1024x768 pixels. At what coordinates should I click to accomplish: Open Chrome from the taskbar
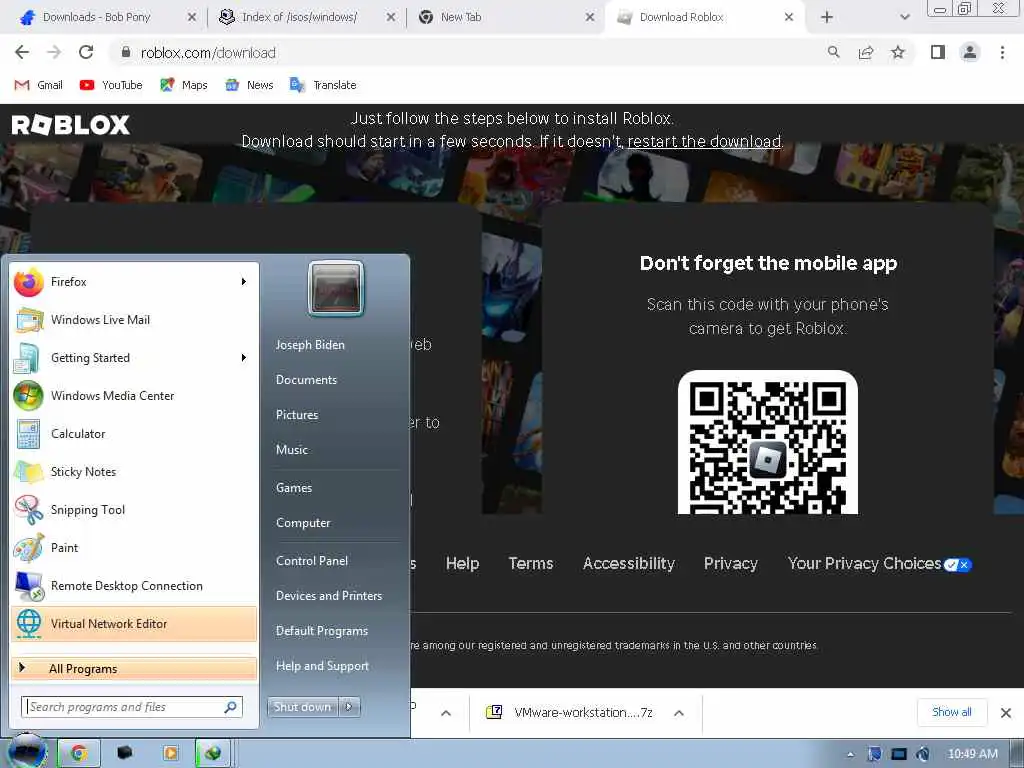coord(79,753)
